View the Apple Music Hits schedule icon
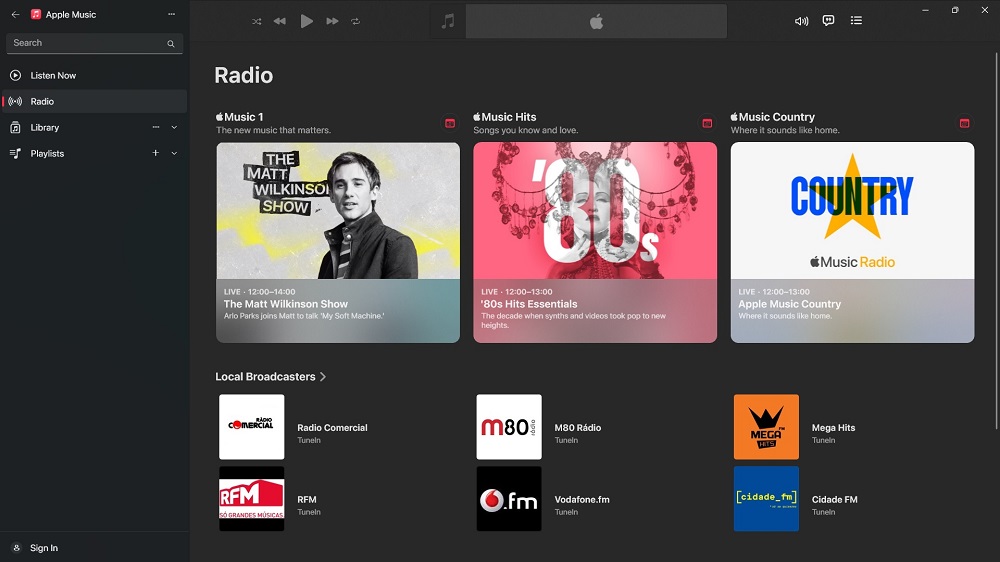This screenshot has width=1000, height=562. (x=707, y=123)
